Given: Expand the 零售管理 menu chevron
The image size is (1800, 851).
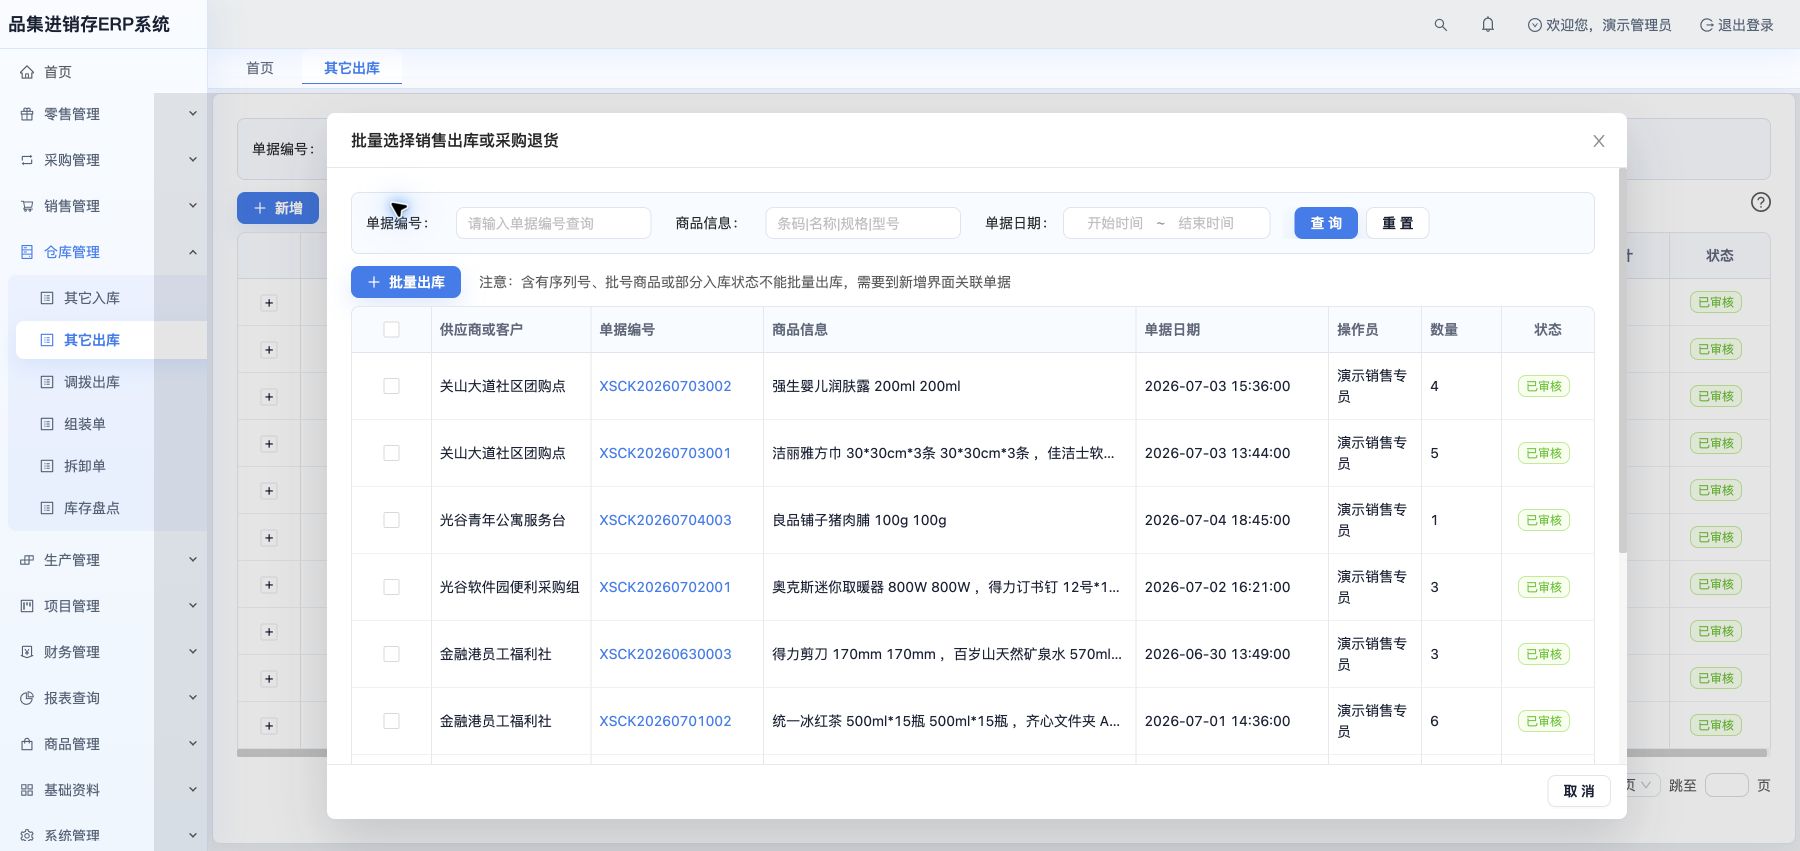Looking at the screenshot, I should [193, 114].
